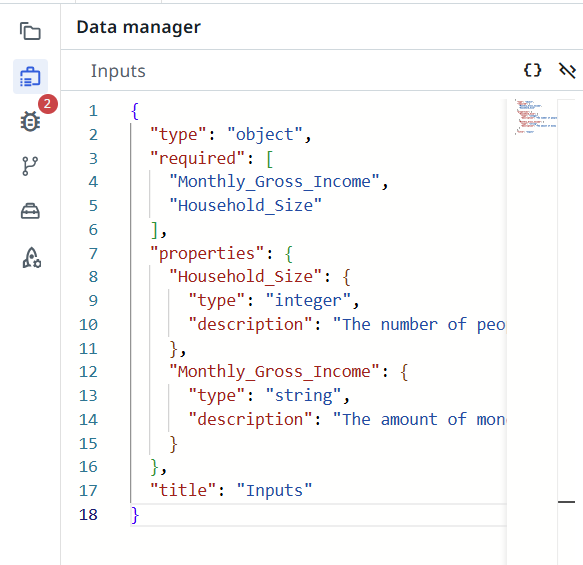This screenshot has width=583, height=565.
Task: Open the rocket deployment settings icon
Action: coord(32,258)
